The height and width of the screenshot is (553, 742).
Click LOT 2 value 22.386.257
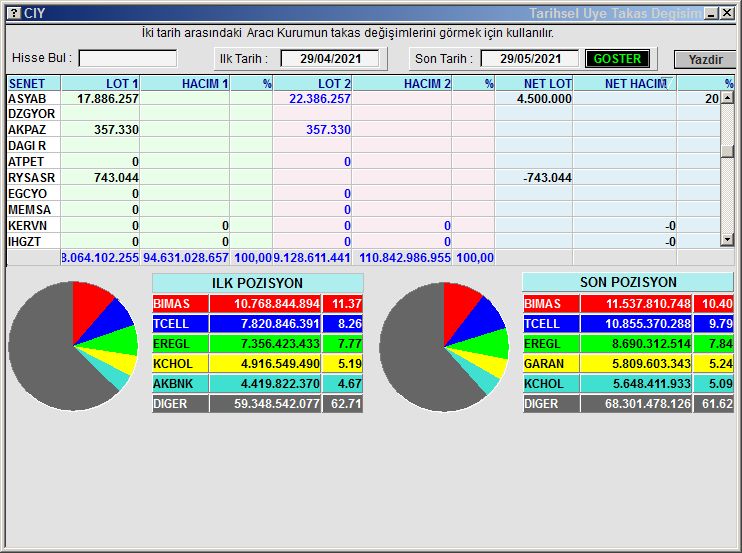coord(320,98)
